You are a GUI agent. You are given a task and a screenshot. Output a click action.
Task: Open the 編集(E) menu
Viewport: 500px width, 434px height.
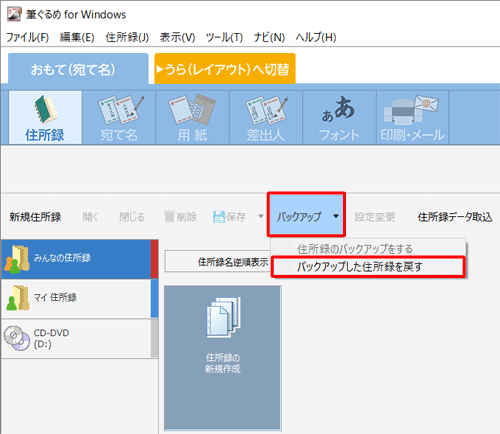tap(77, 37)
